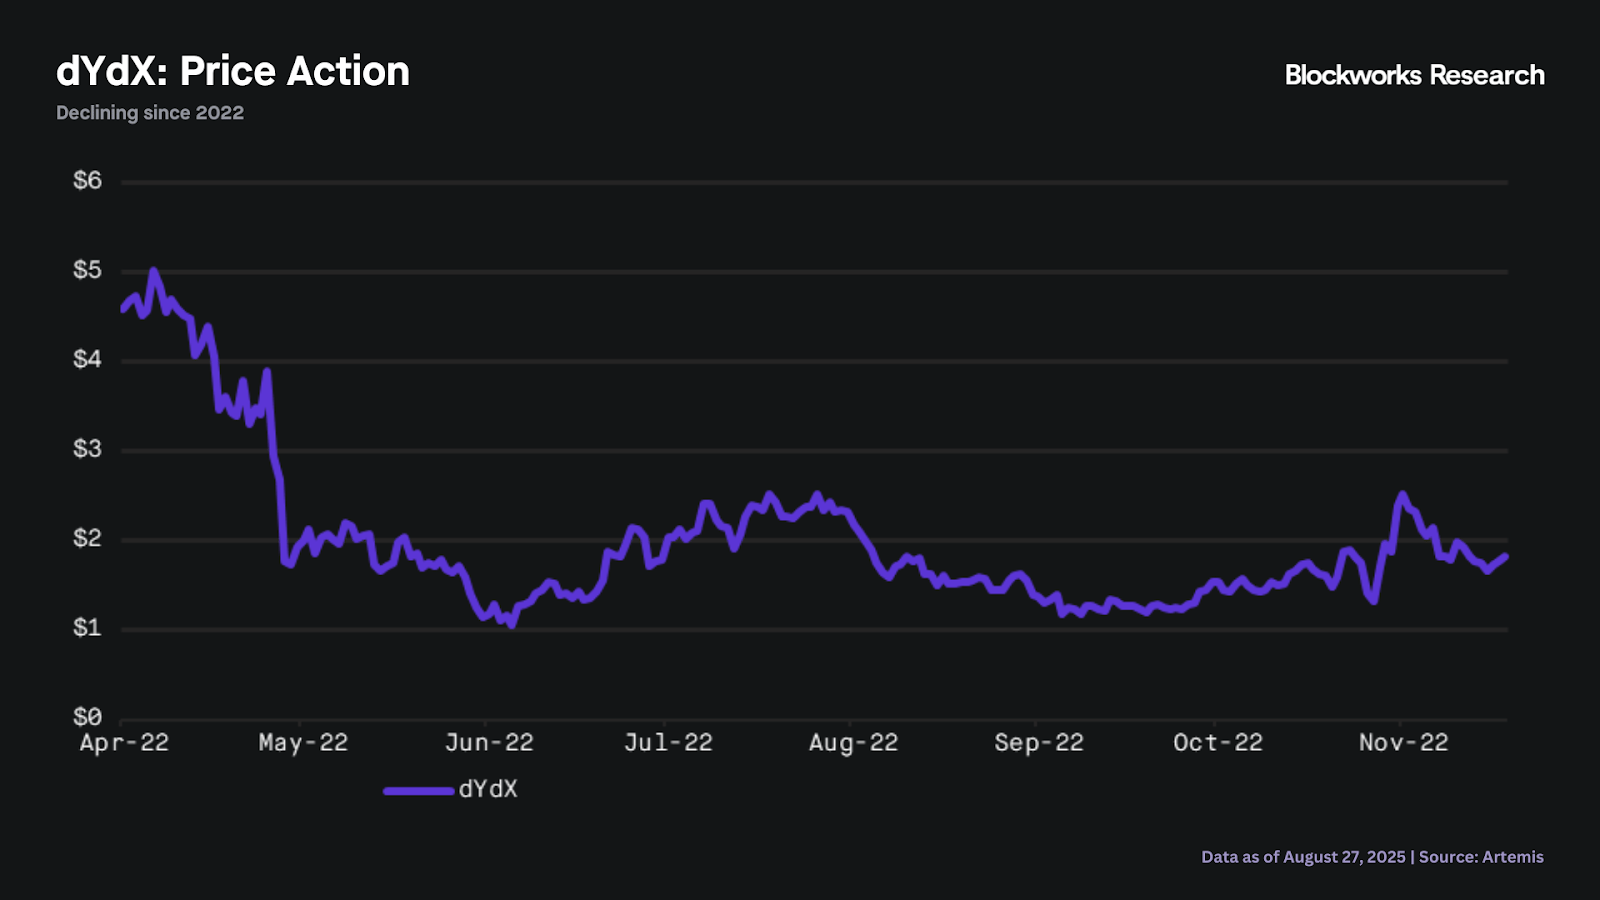Click the mid-June price low near $1
The width and height of the screenshot is (1600, 900).
(512, 624)
